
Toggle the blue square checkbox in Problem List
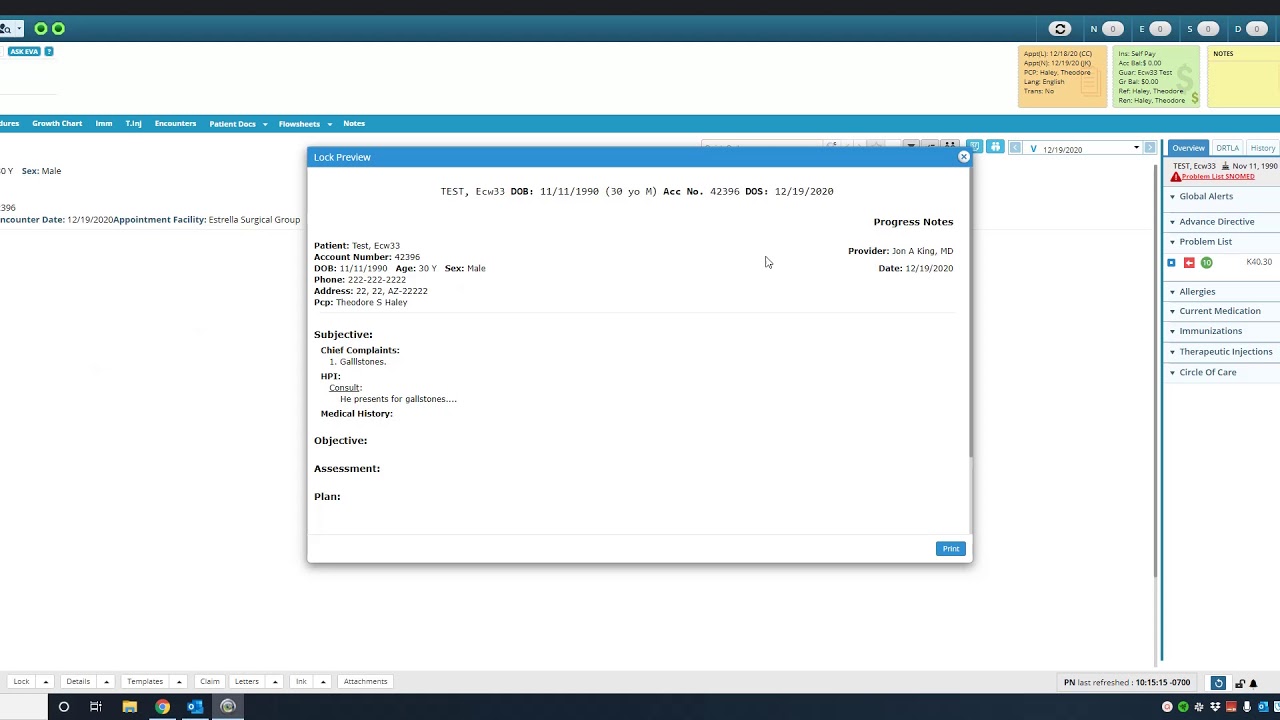click(x=1171, y=263)
